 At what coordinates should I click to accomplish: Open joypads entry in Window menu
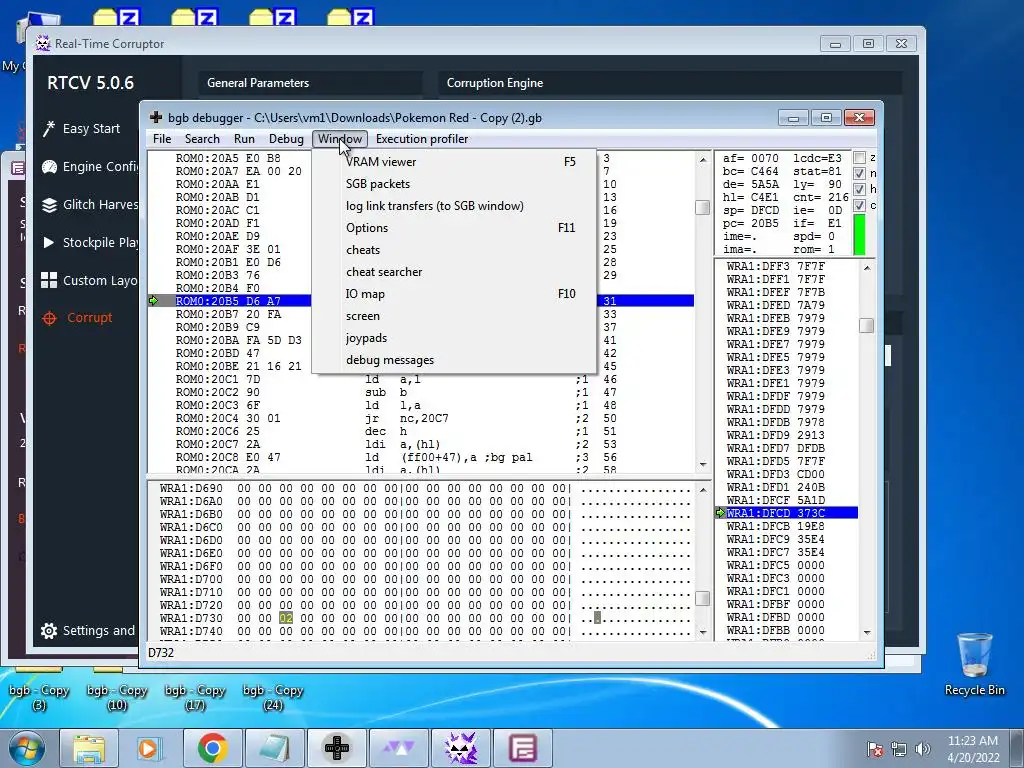tap(454, 338)
